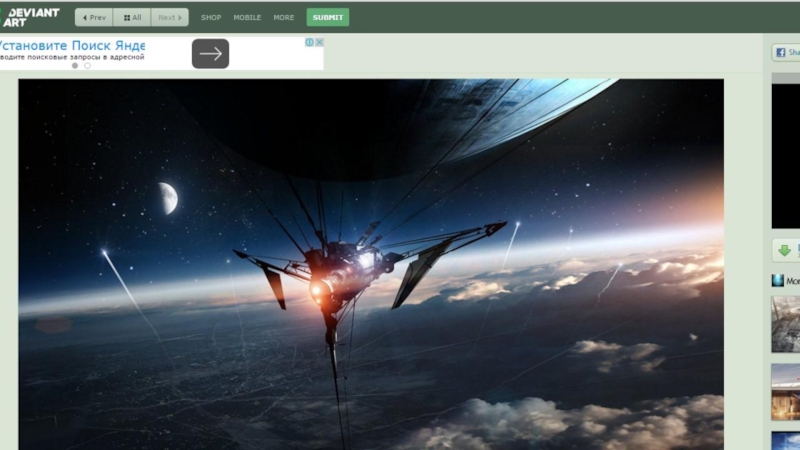Screen dimensions: 800x450
Task: Open the ad info icon
Action: 309,42
